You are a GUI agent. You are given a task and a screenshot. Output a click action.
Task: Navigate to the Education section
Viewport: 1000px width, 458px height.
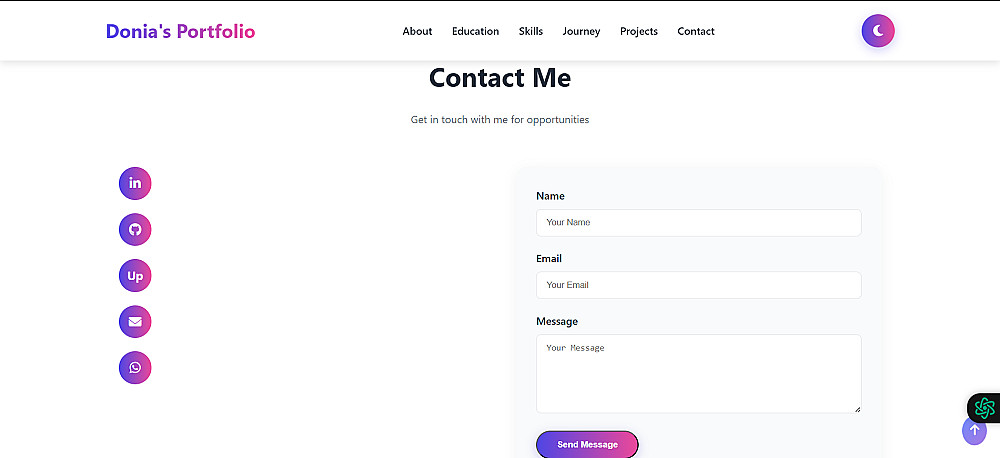(475, 31)
